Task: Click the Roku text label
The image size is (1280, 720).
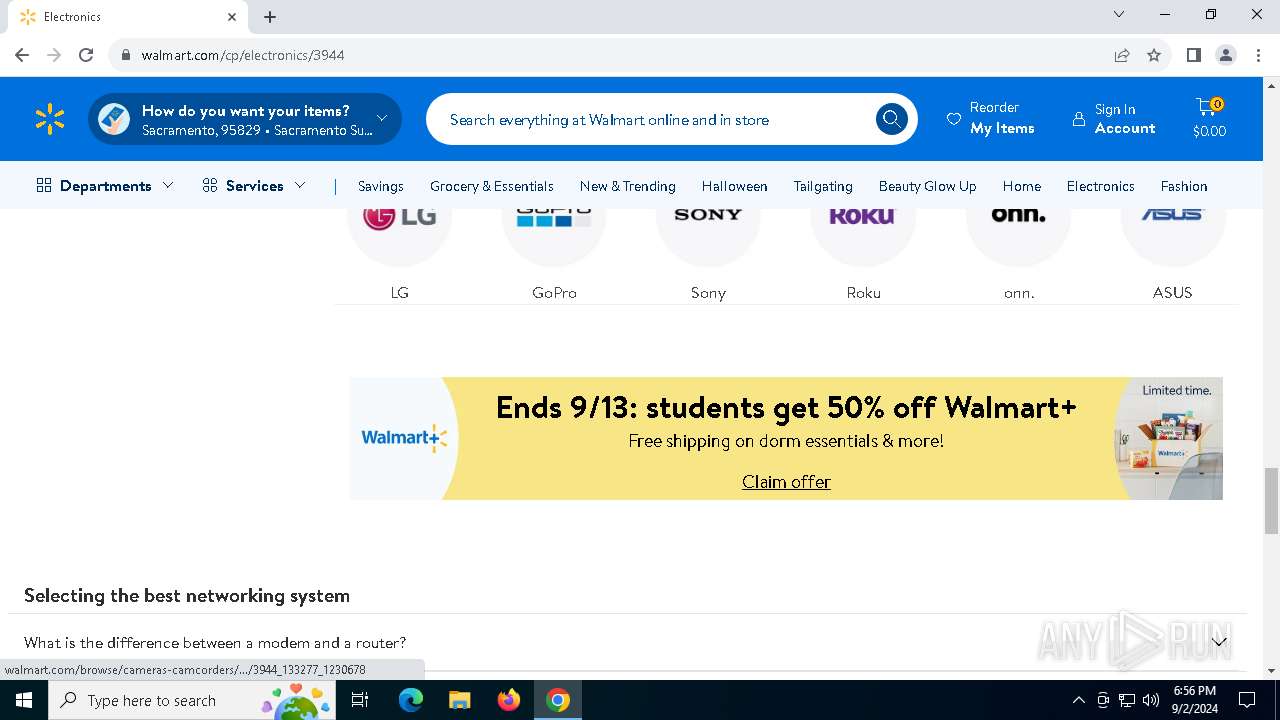Action: tap(864, 293)
